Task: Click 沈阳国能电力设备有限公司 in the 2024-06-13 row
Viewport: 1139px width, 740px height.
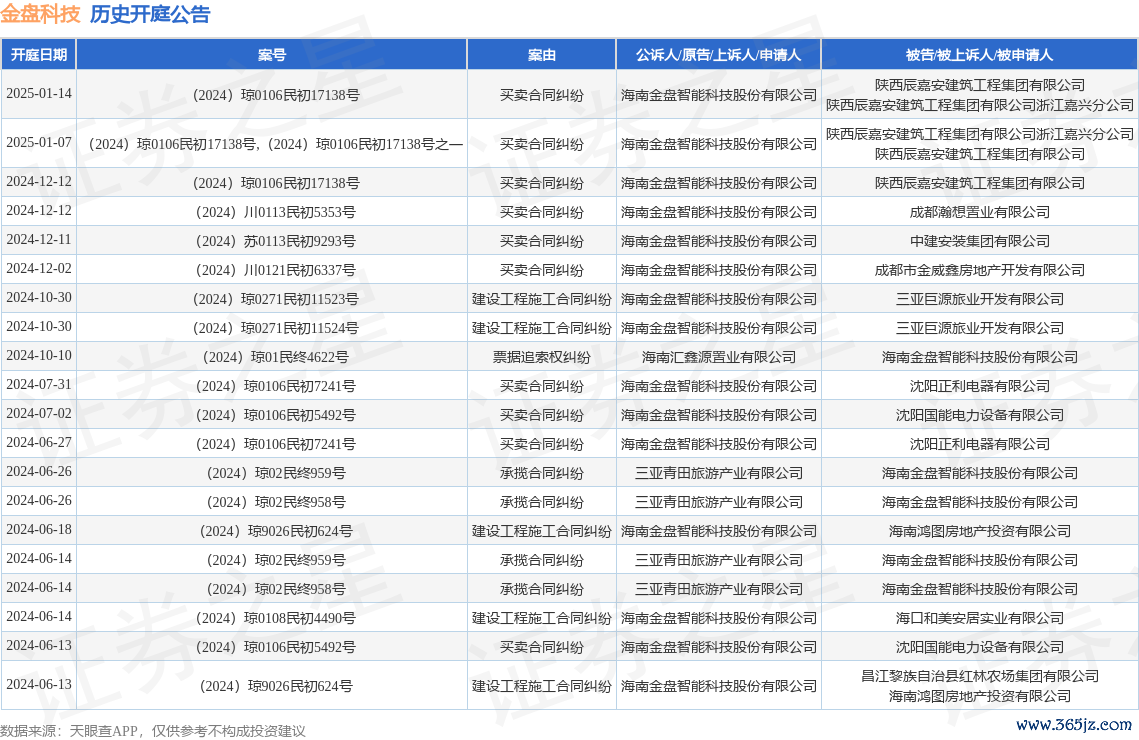Action: (x=979, y=648)
